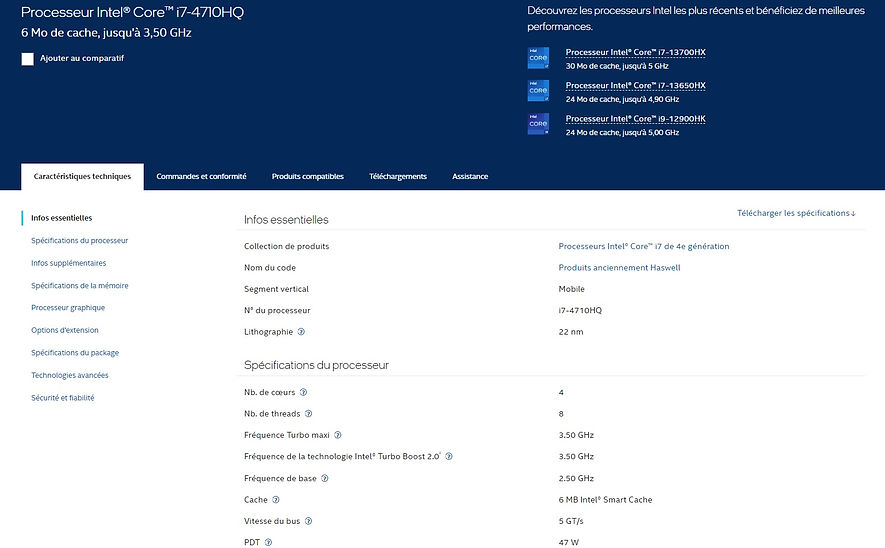Click the 24 Mo de cache, jusqu'à 5,00 GHz text
The width and height of the screenshot is (885, 548).
click(622, 133)
